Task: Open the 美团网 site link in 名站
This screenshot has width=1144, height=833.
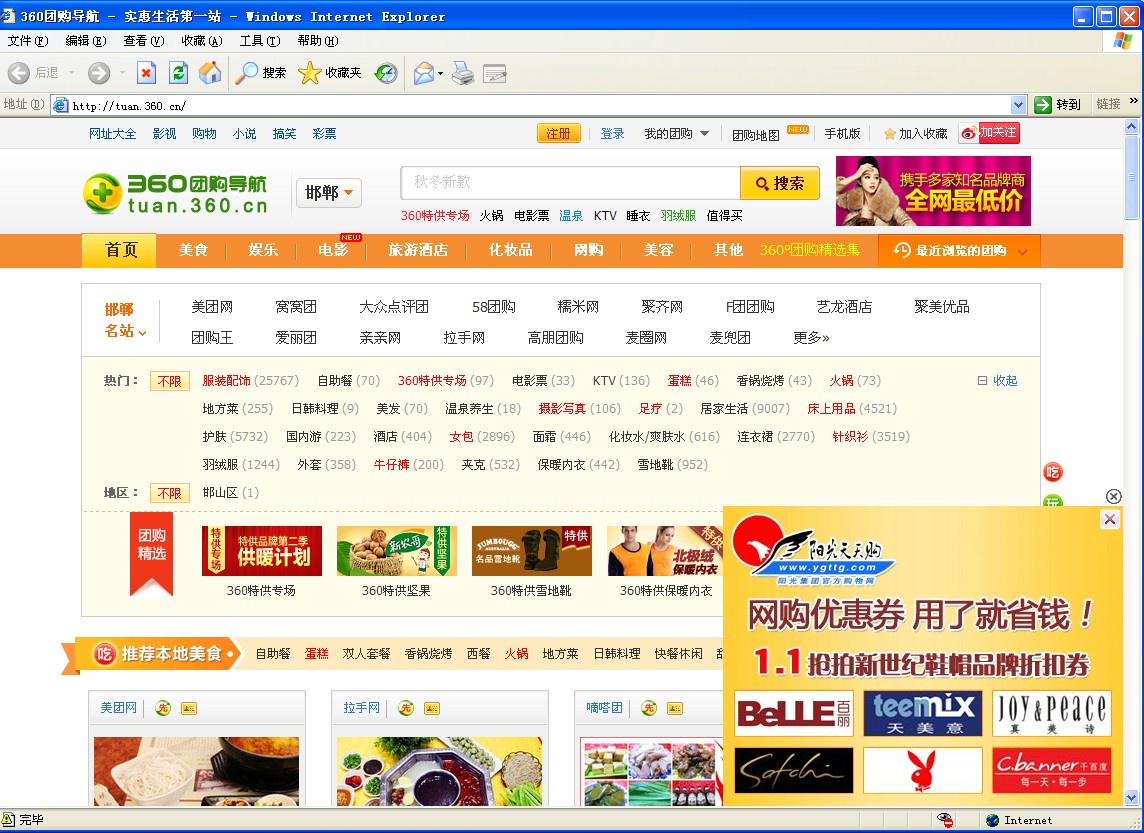Action: 212,307
